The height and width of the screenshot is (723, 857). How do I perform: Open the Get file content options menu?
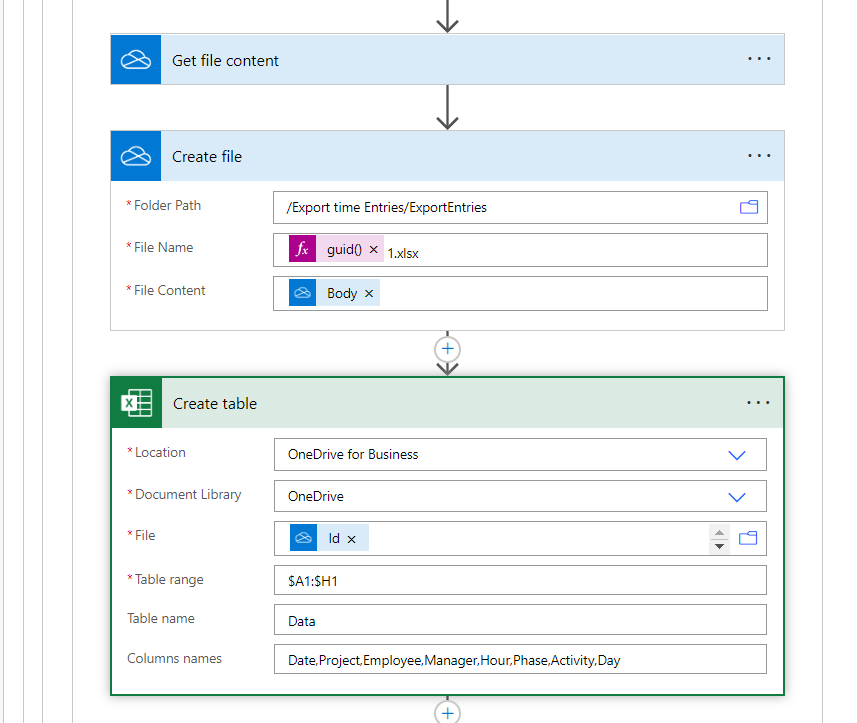click(759, 59)
